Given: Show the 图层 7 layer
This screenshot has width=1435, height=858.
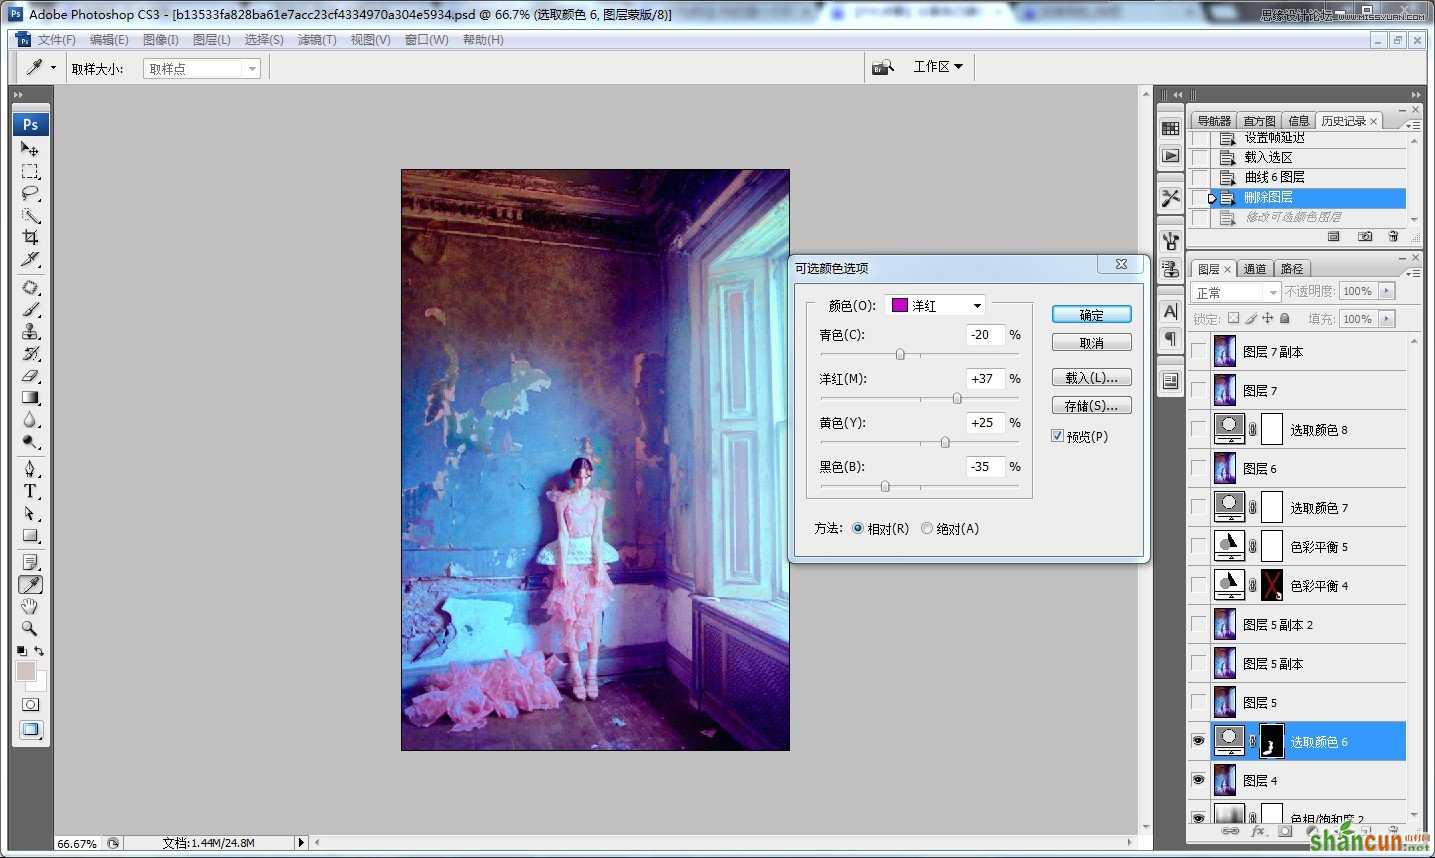Looking at the screenshot, I should tap(1198, 390).
